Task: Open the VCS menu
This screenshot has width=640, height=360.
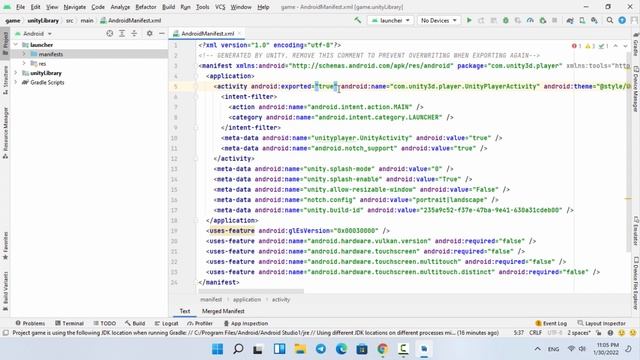Action: [220, 7]
